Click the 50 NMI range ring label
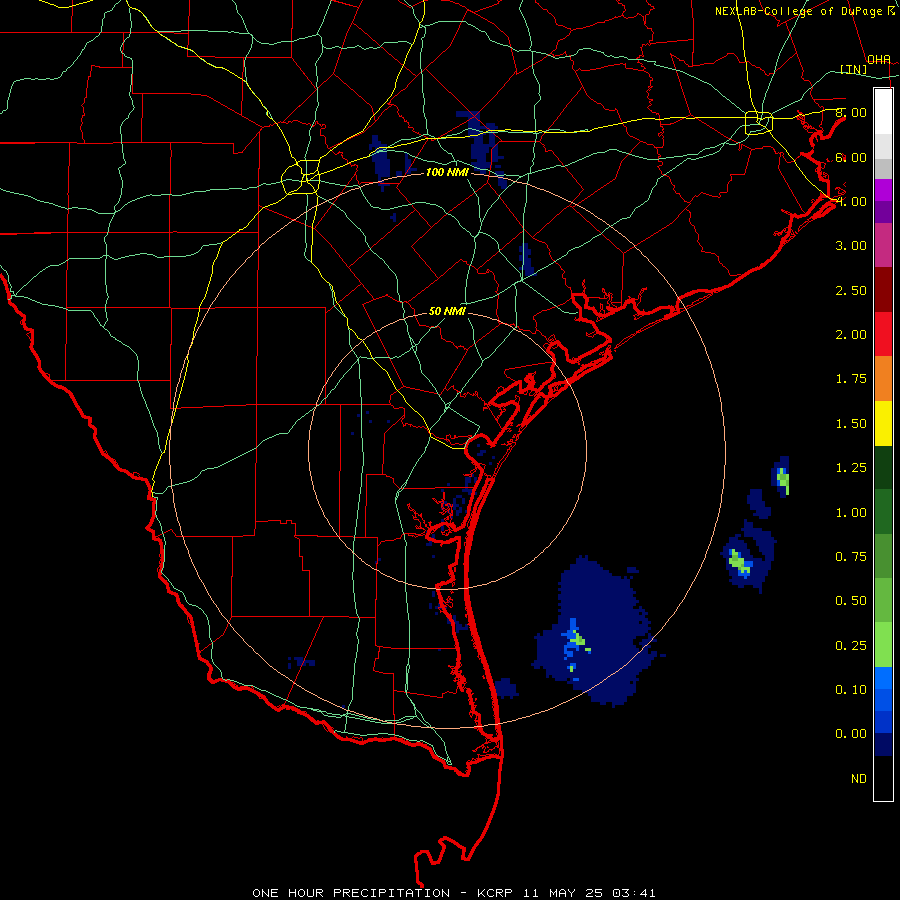 point(447,311)
